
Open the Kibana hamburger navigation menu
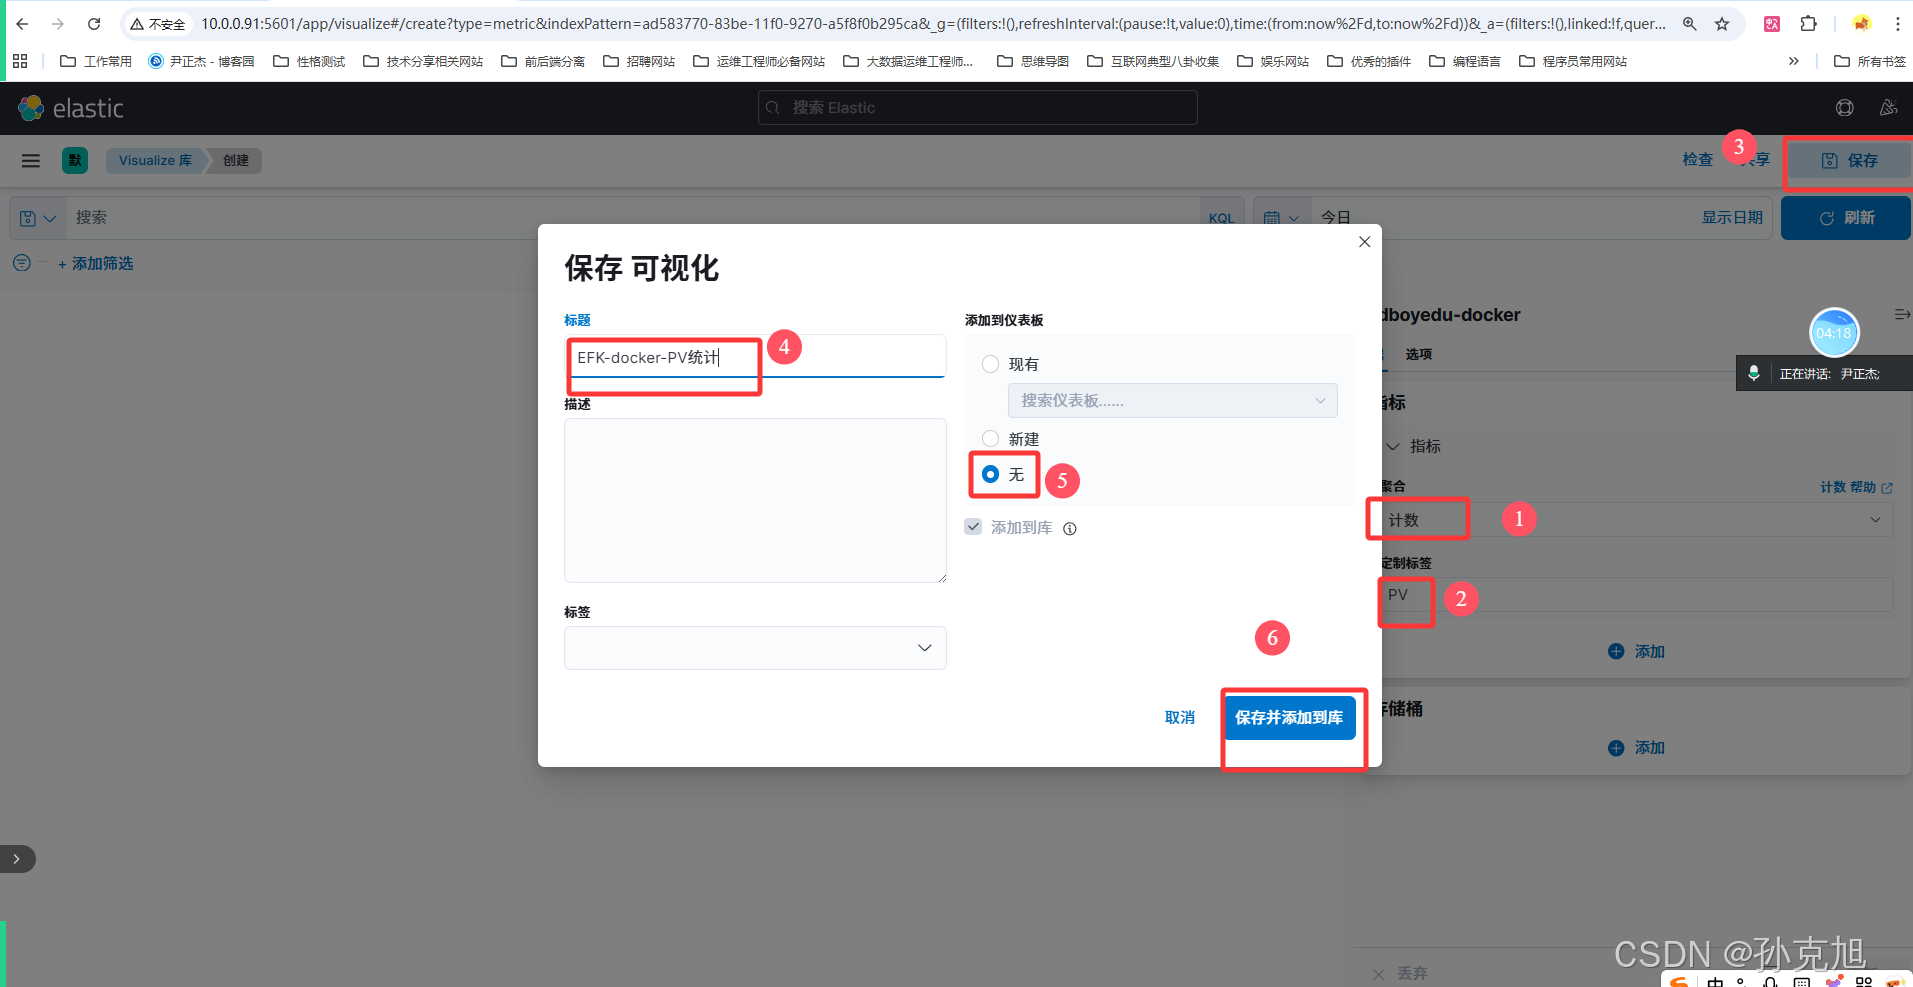click(x=31, y=160)
